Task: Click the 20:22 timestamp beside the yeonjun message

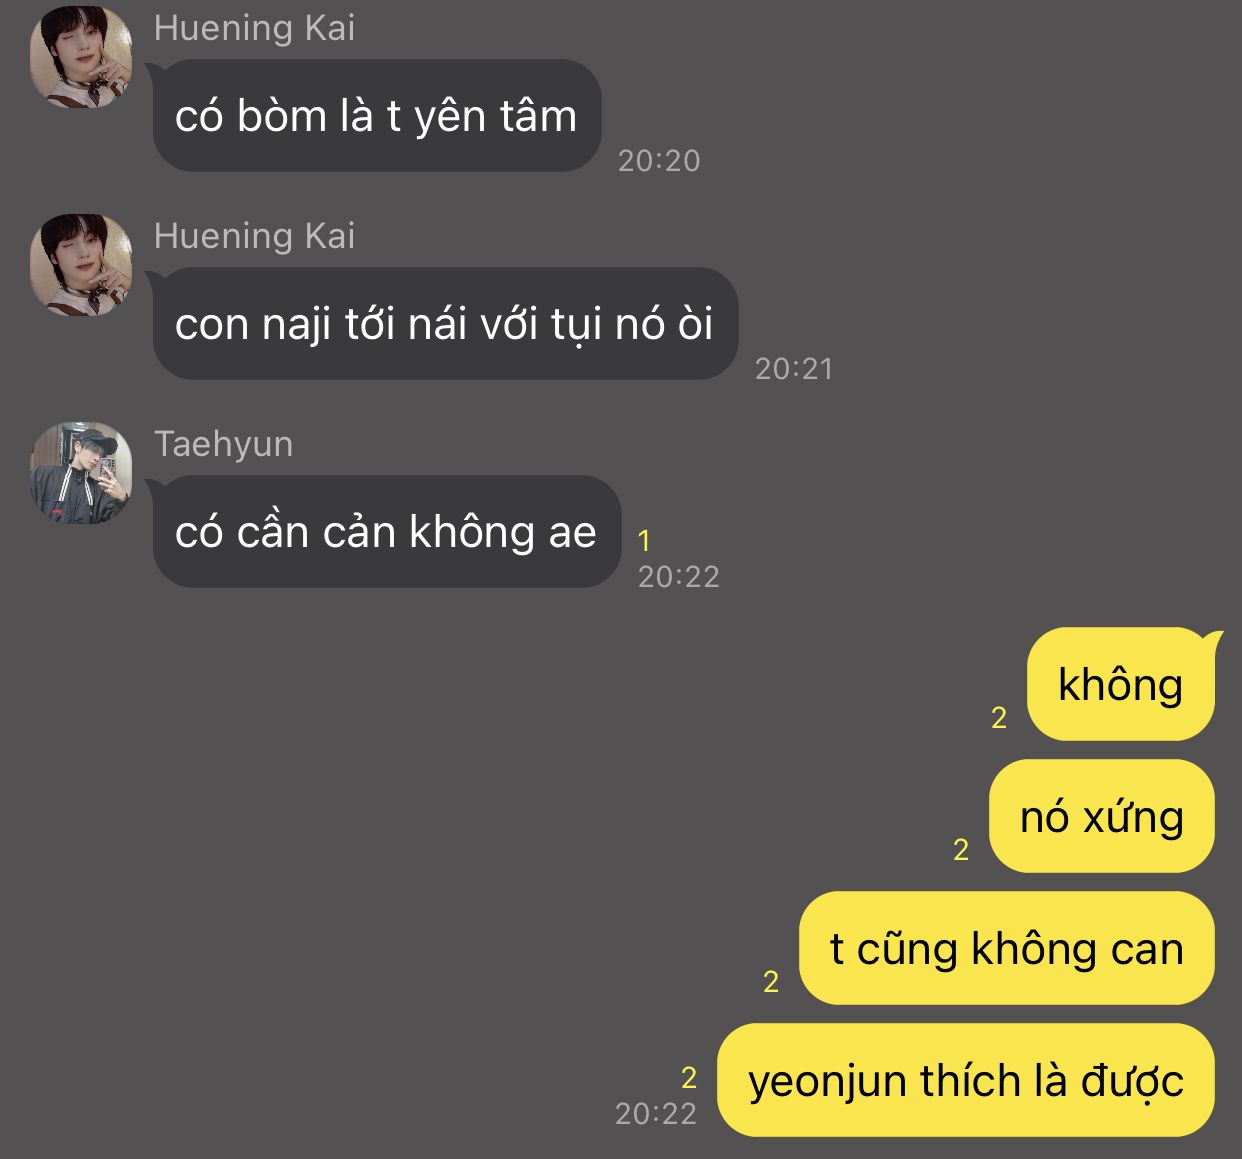Action: coord(656,1114)
